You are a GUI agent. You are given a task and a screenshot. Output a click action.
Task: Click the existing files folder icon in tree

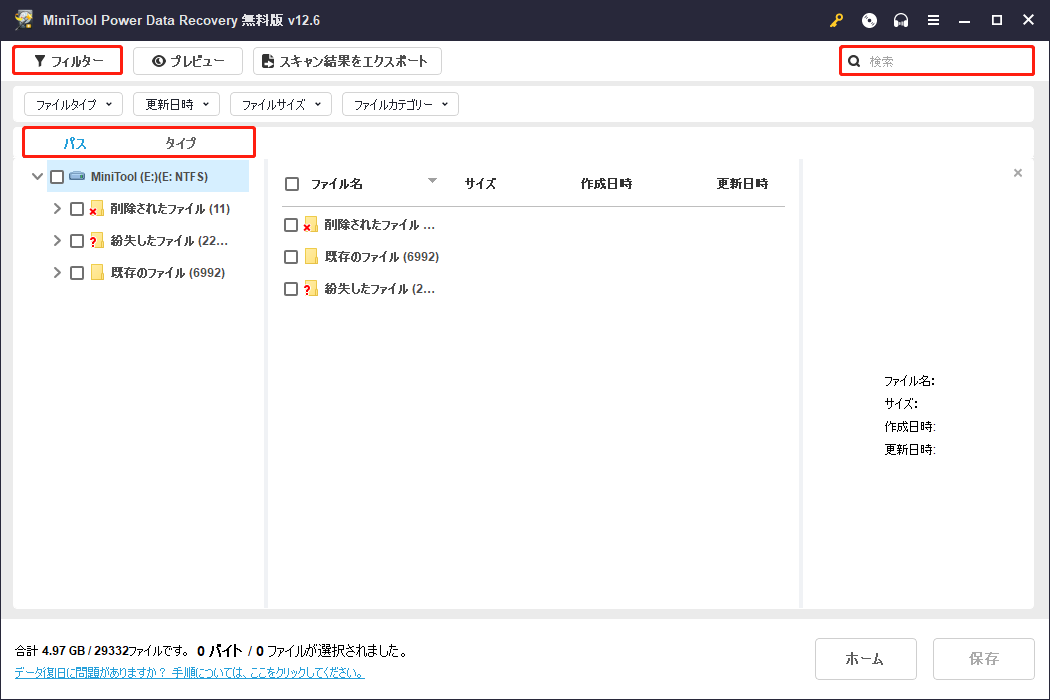tap(97, 272)
